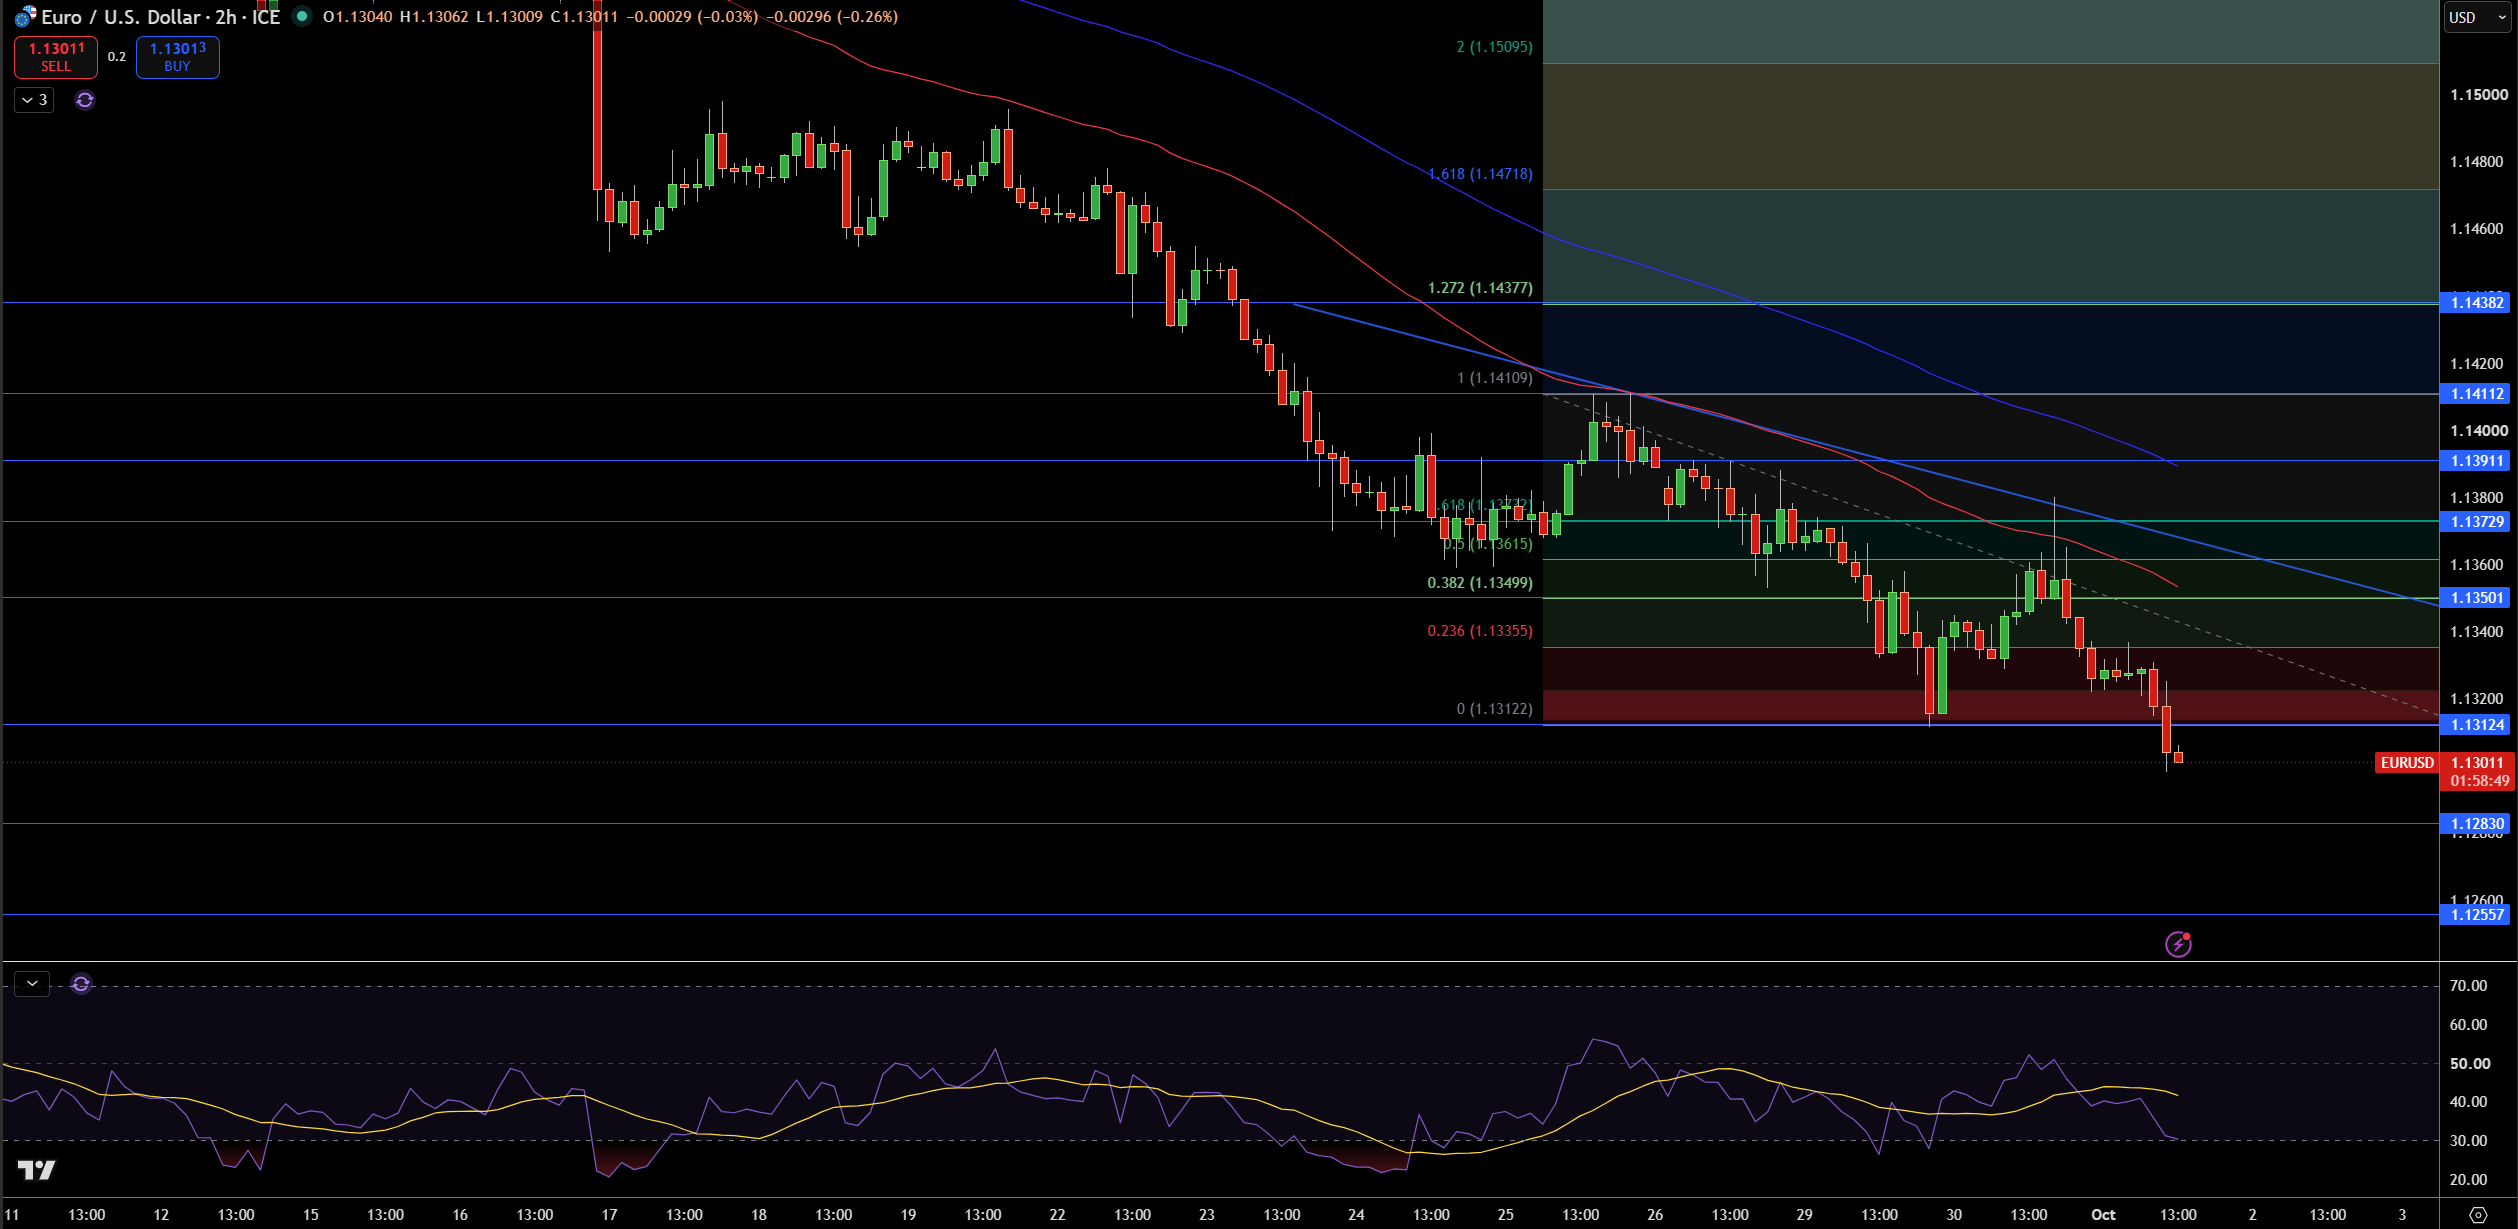Click the Fibonacci 1.272 (1.14377) level label
The image size is (2518, 1229).
(x=1480, y=288)
